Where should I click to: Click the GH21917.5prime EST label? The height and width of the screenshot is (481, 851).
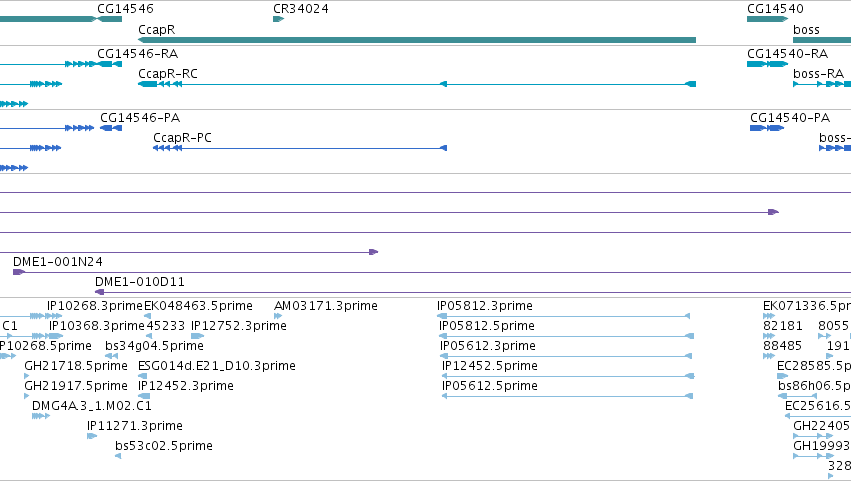(76, 386)
